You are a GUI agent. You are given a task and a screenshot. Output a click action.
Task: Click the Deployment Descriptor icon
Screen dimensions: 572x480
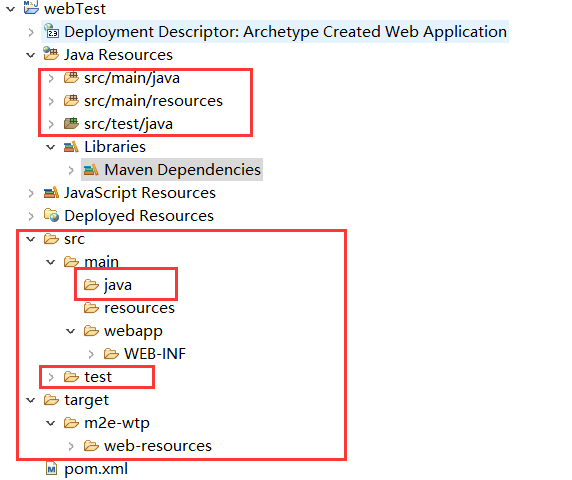(x=51, y=31)
